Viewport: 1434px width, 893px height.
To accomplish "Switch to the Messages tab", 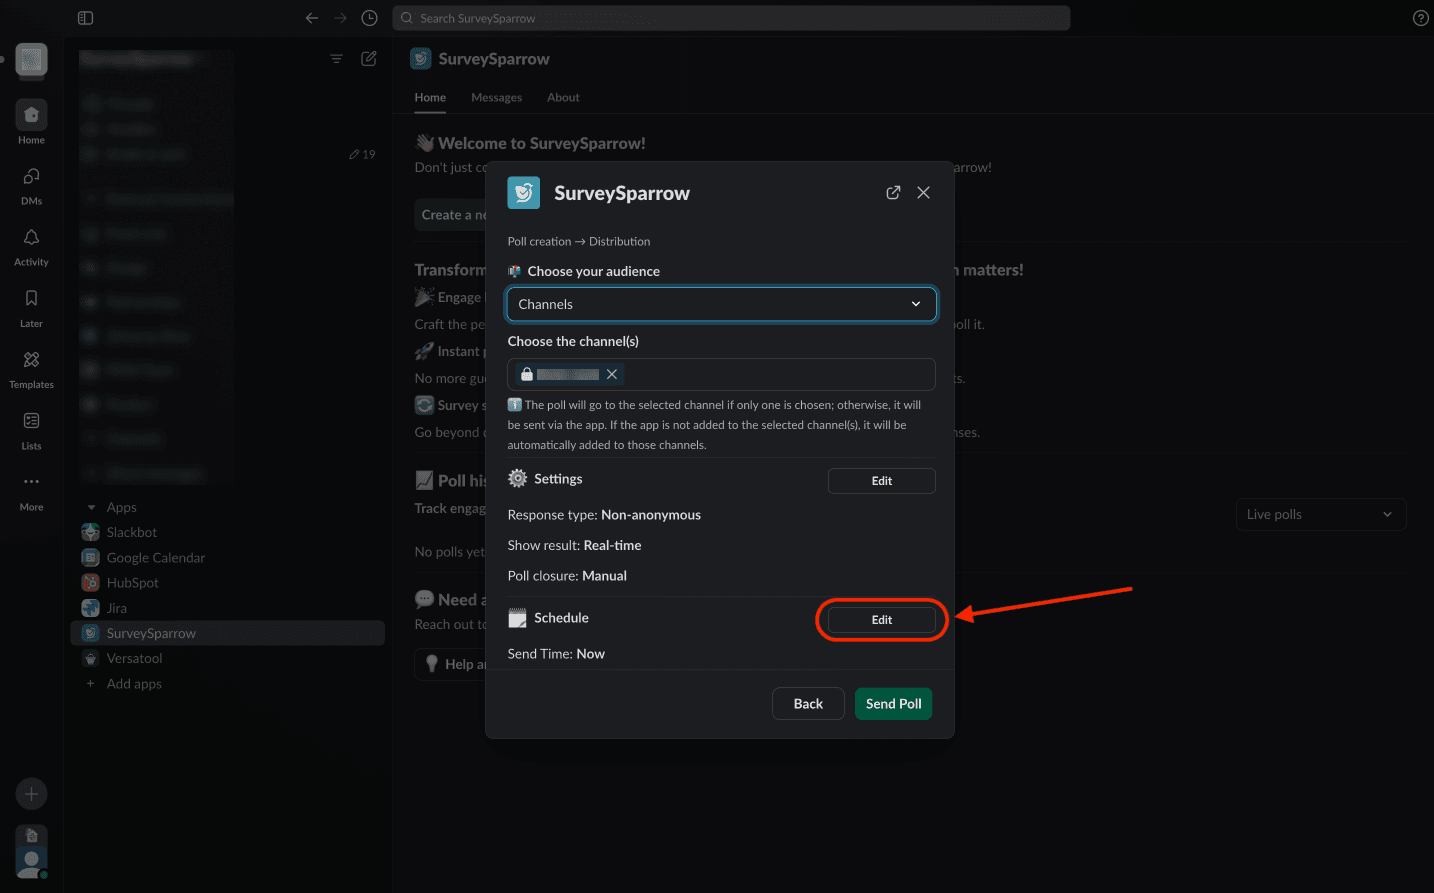I will point(496,98).
